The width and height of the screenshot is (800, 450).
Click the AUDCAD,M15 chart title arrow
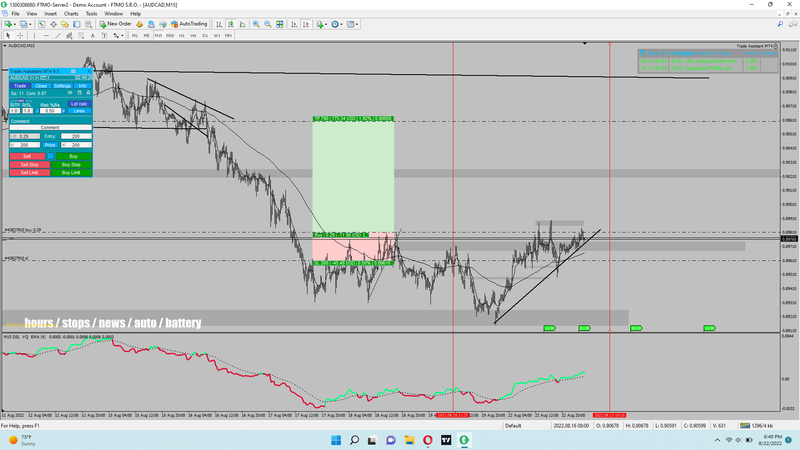5,45
